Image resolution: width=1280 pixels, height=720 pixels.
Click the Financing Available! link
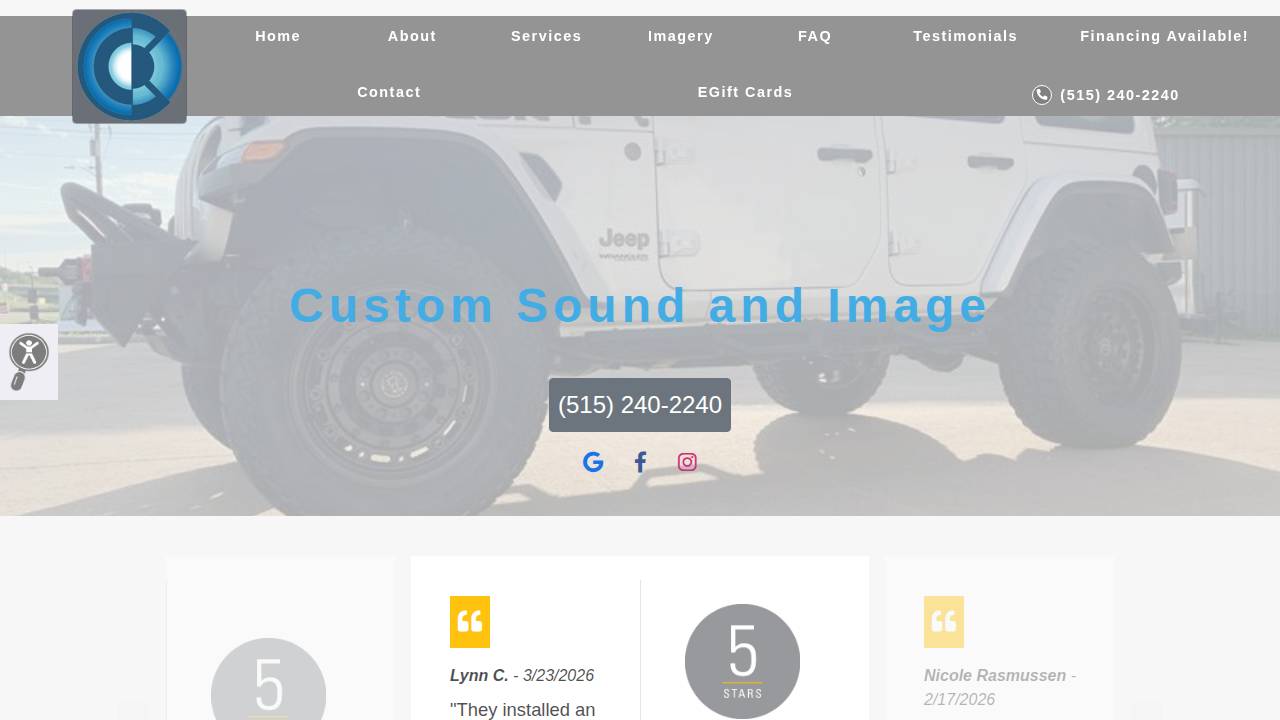pos(1164,36)
